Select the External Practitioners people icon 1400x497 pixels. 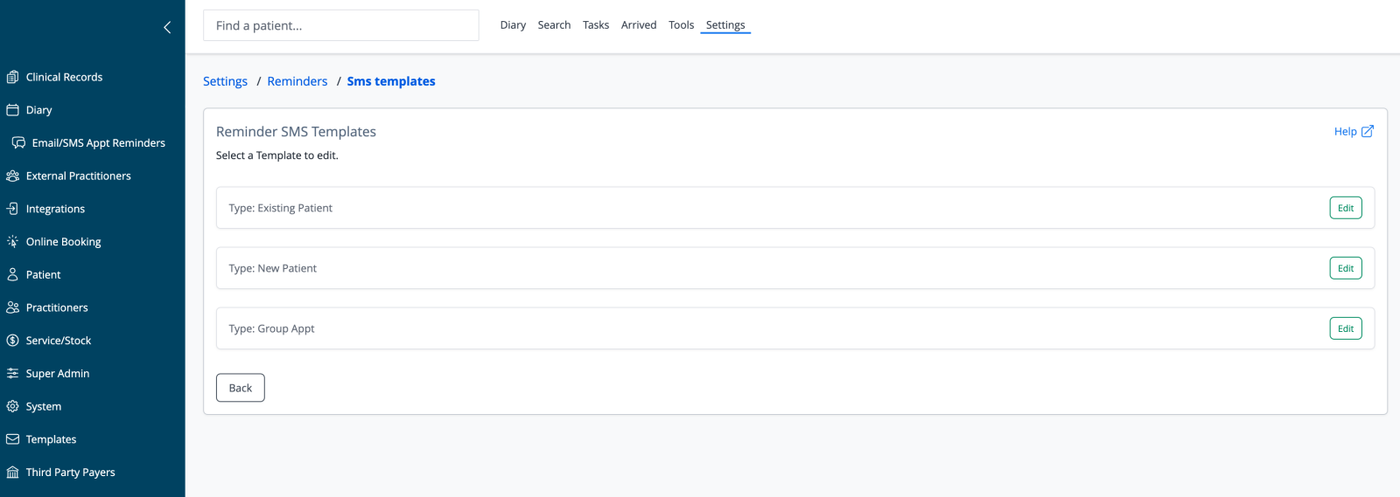[x=13, y=176]
